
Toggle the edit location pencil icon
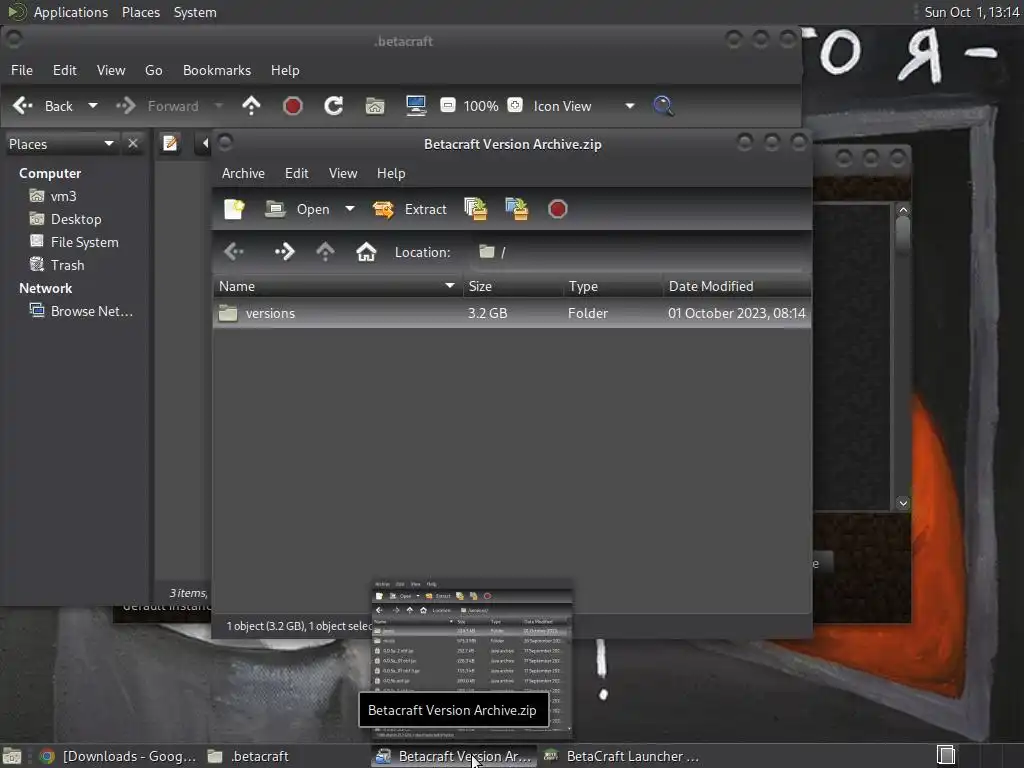[170, 143]
